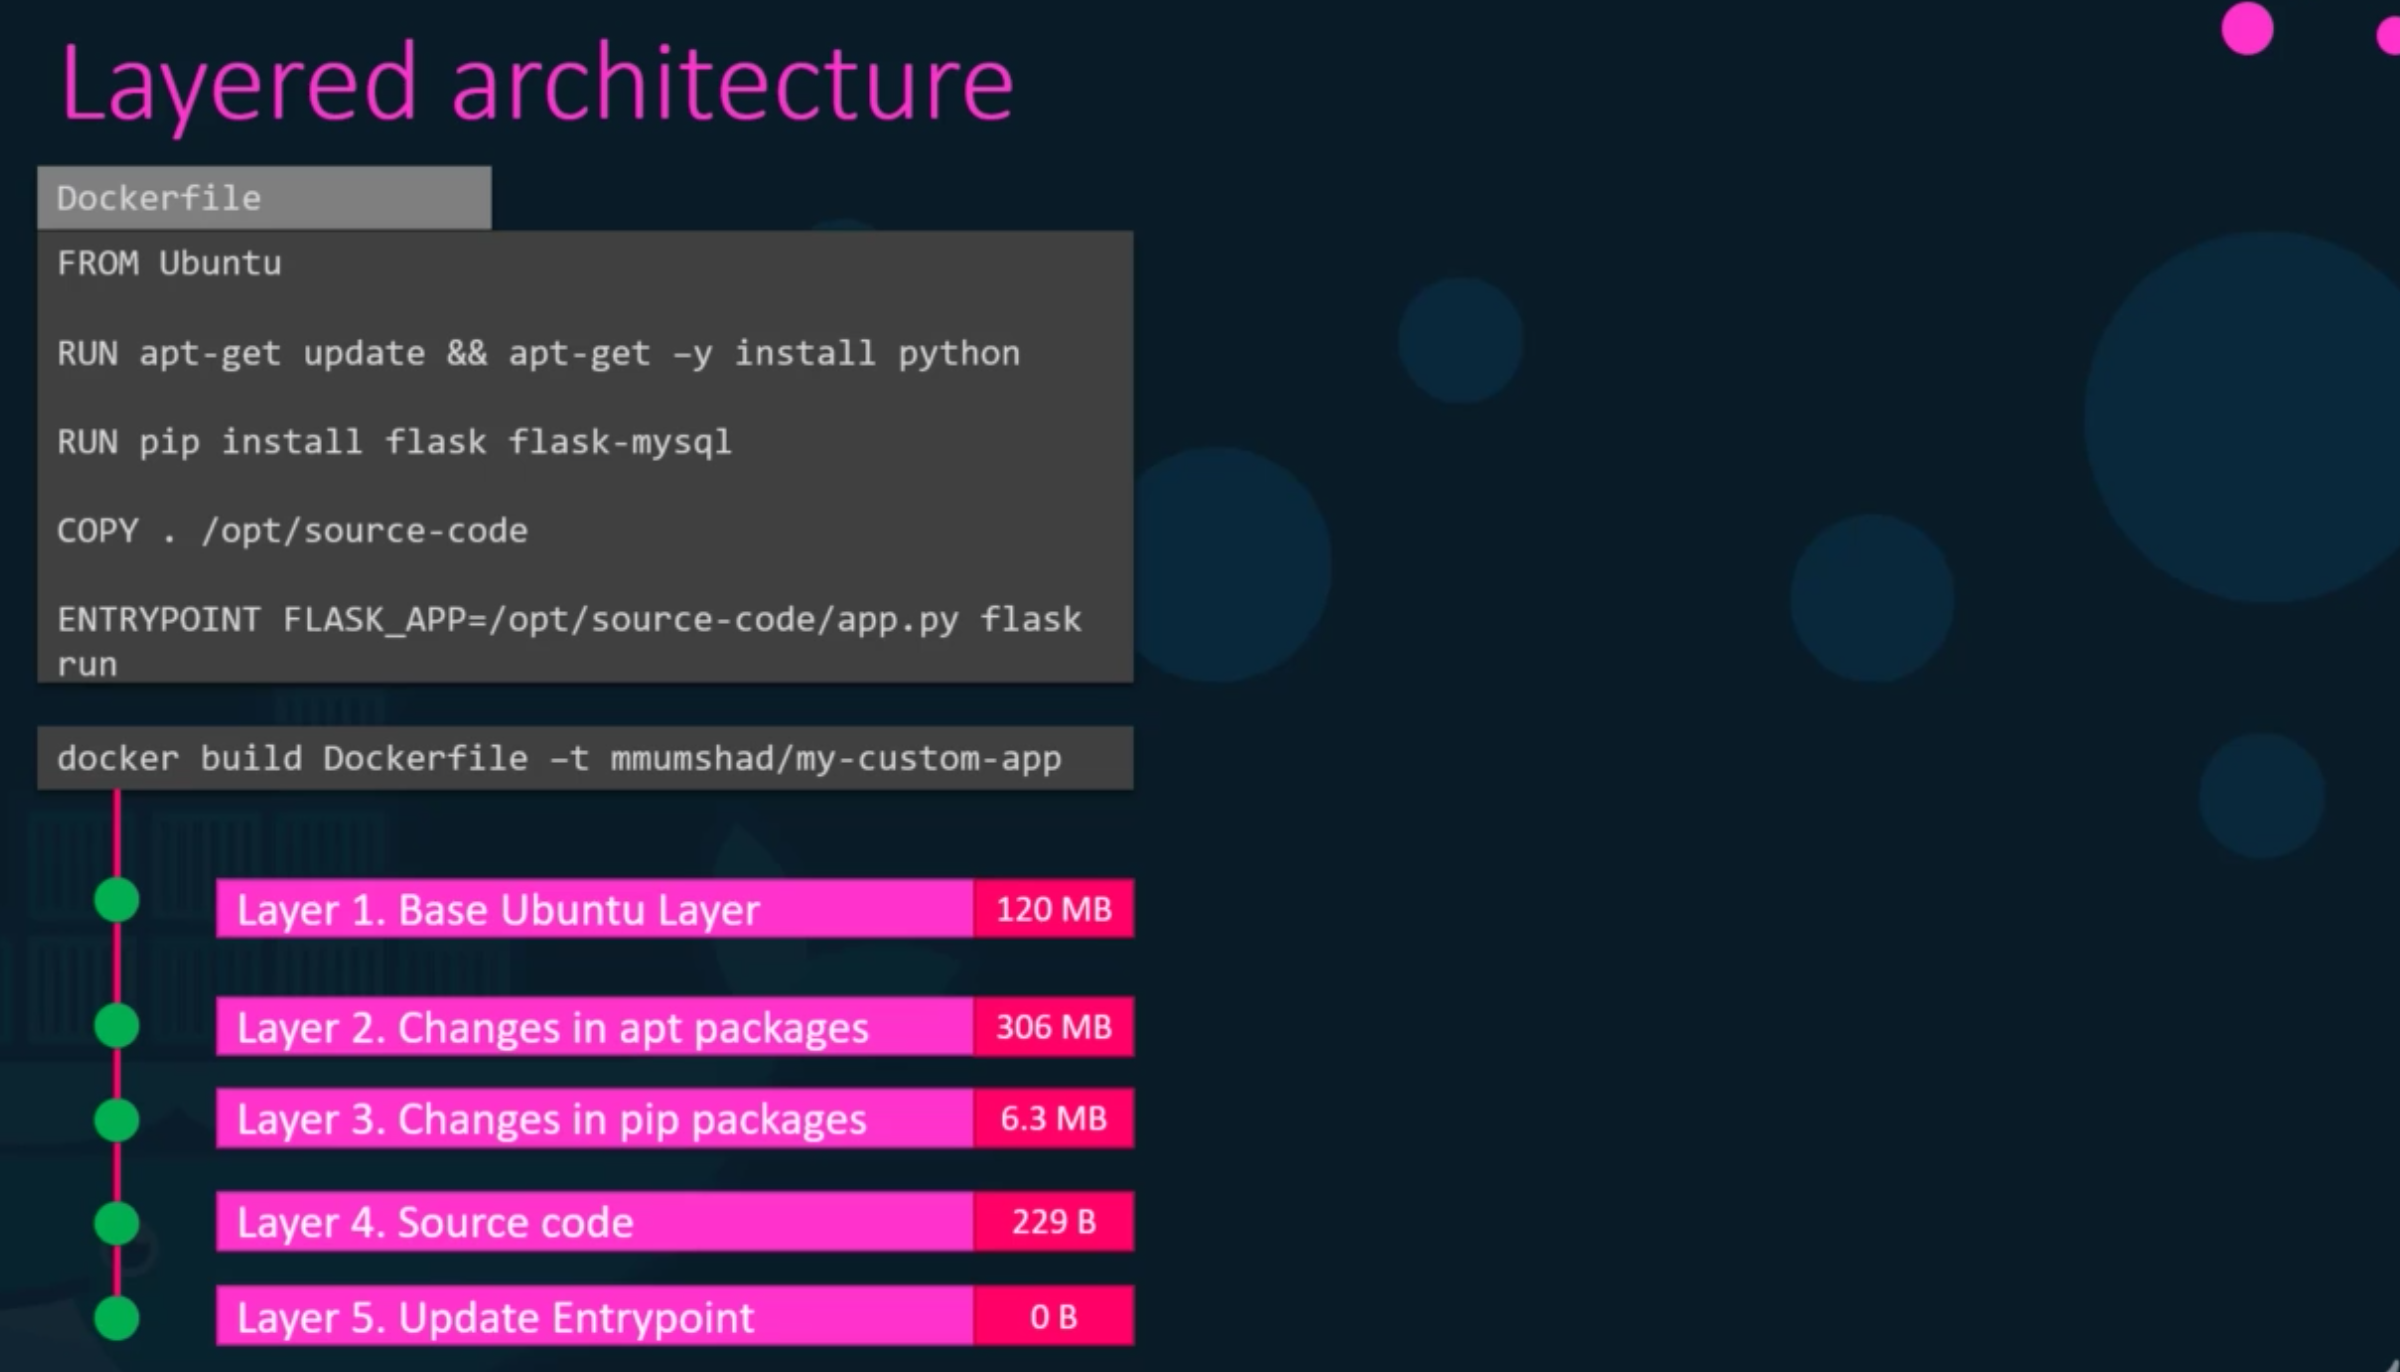Select the Dockerfile tab header

(264, 198)
